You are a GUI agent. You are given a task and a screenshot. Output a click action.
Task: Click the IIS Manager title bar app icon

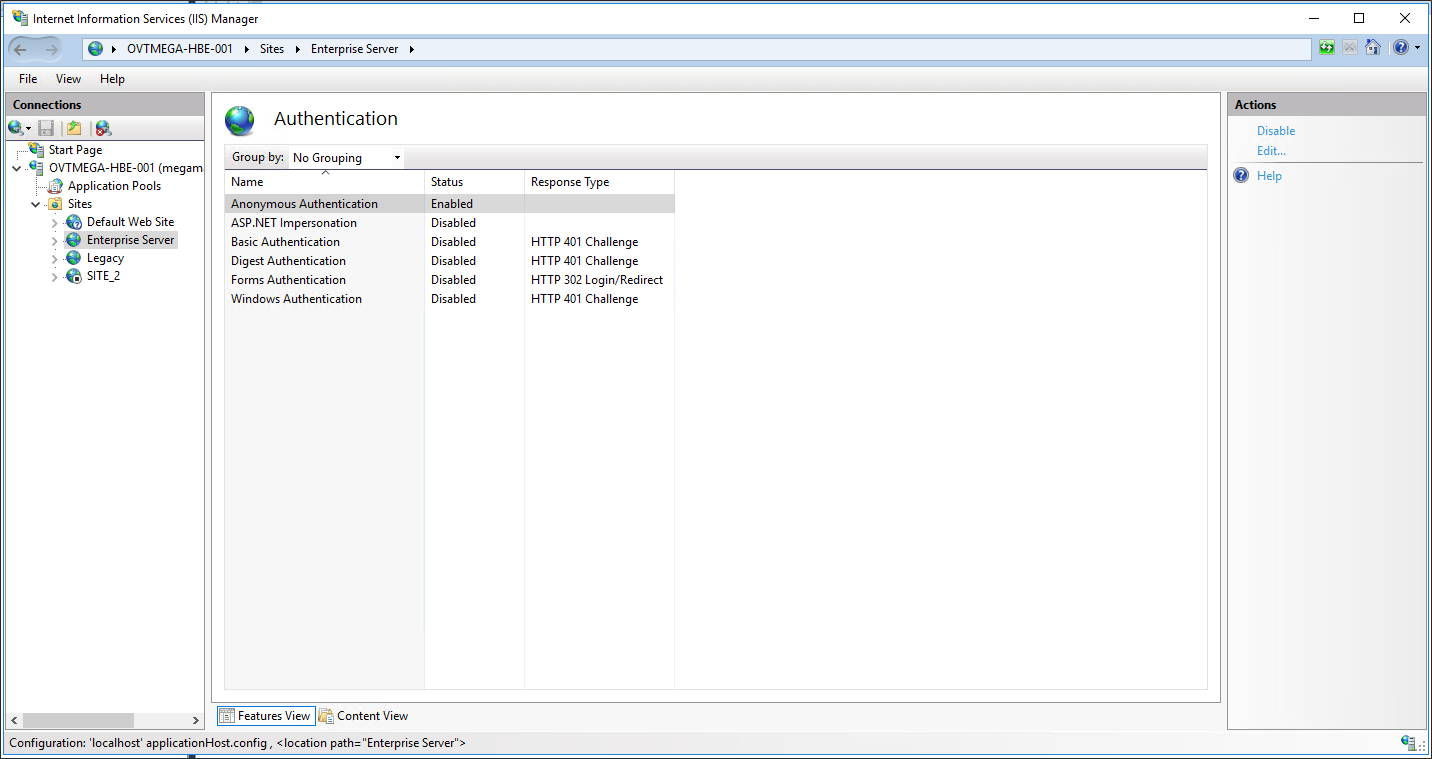(x=19, y=18)
